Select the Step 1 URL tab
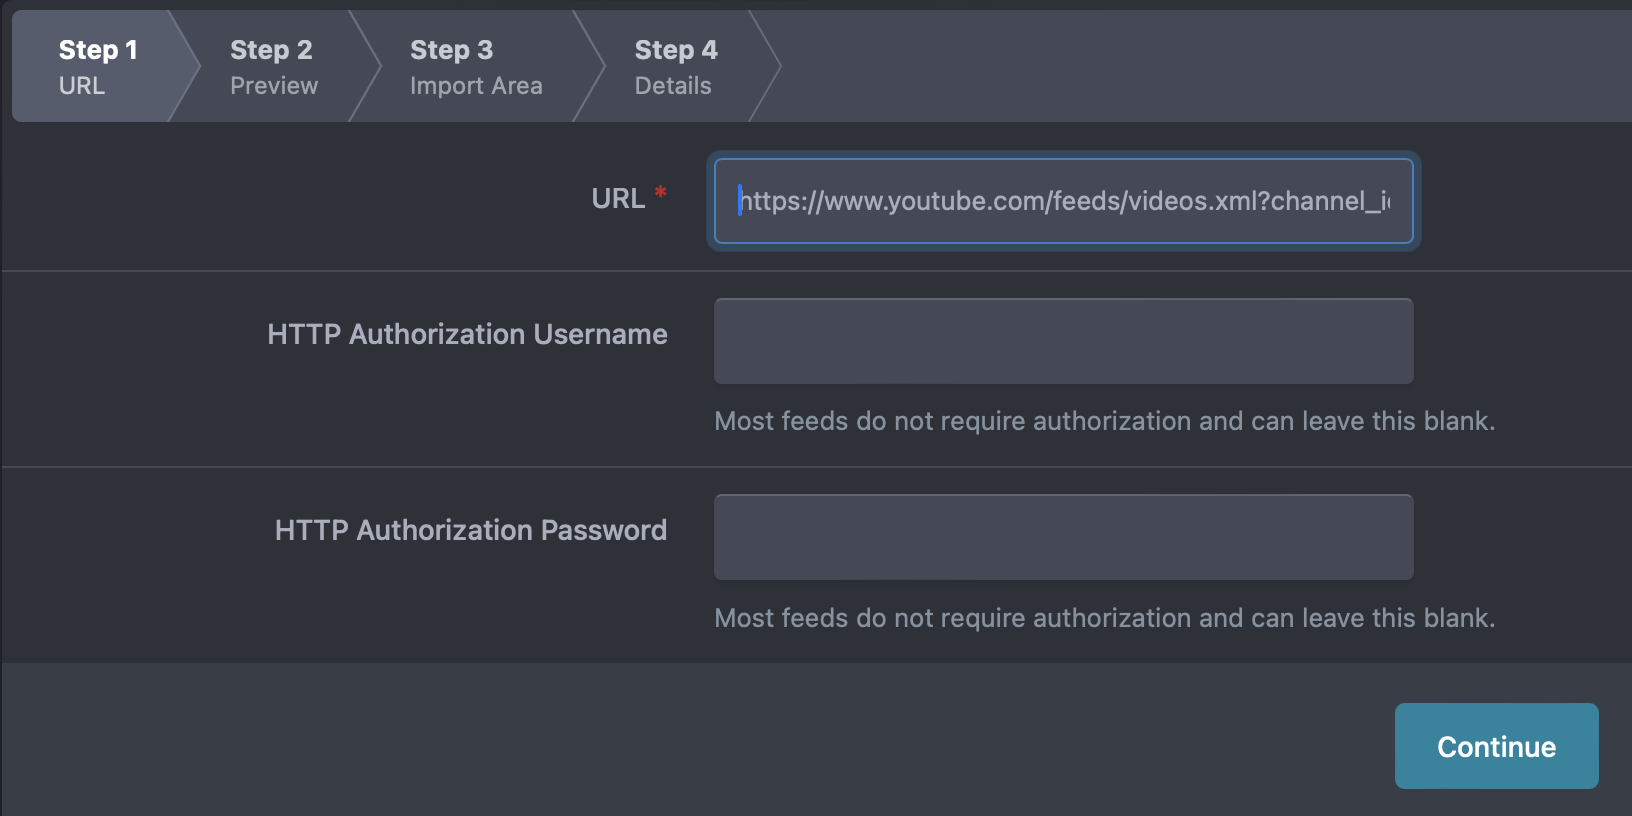This screenshot has width=1632, height=816. tap(98, 67)
